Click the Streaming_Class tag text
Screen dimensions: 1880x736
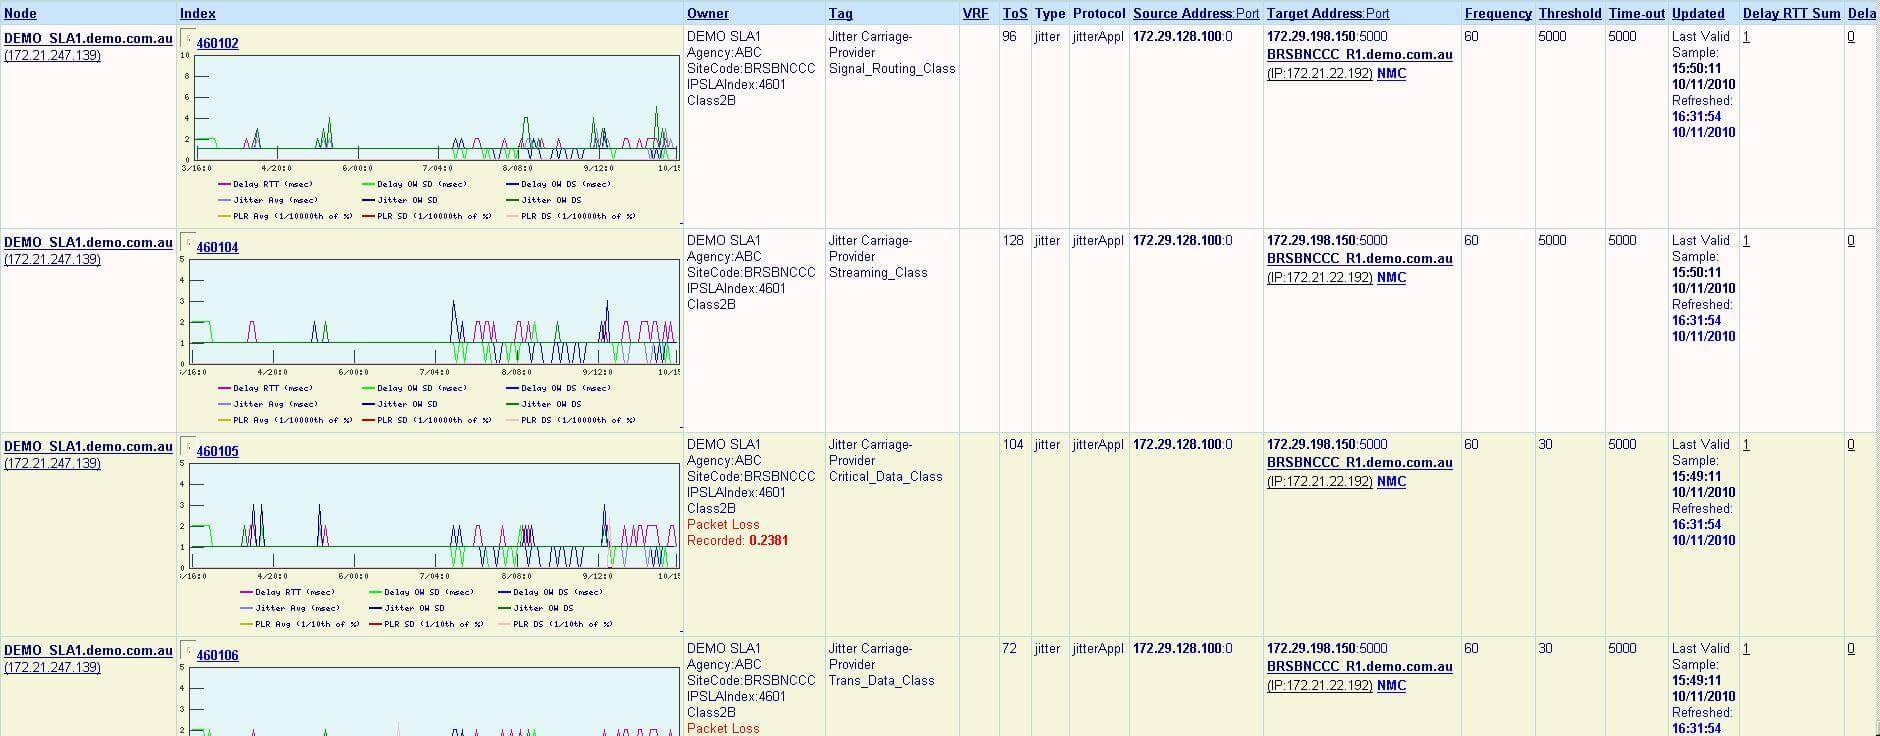click(878, 272)
